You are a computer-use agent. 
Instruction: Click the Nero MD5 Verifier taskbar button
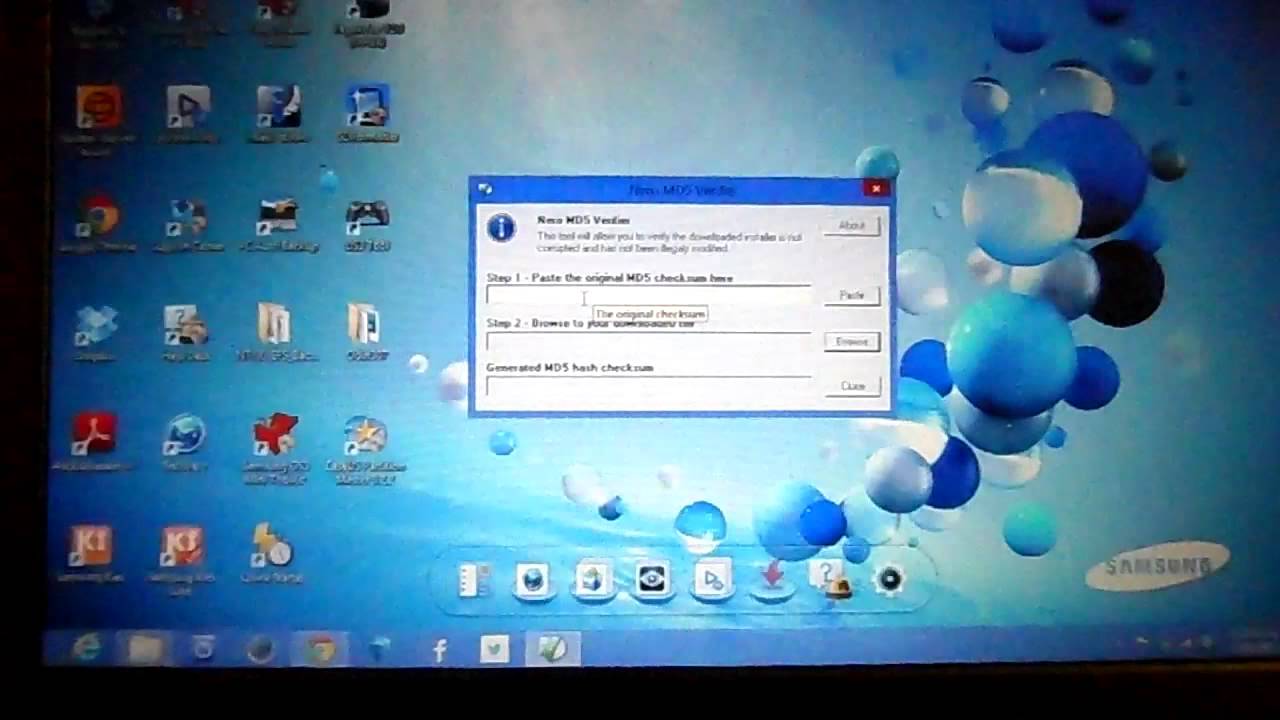click(x=553, y=650)
